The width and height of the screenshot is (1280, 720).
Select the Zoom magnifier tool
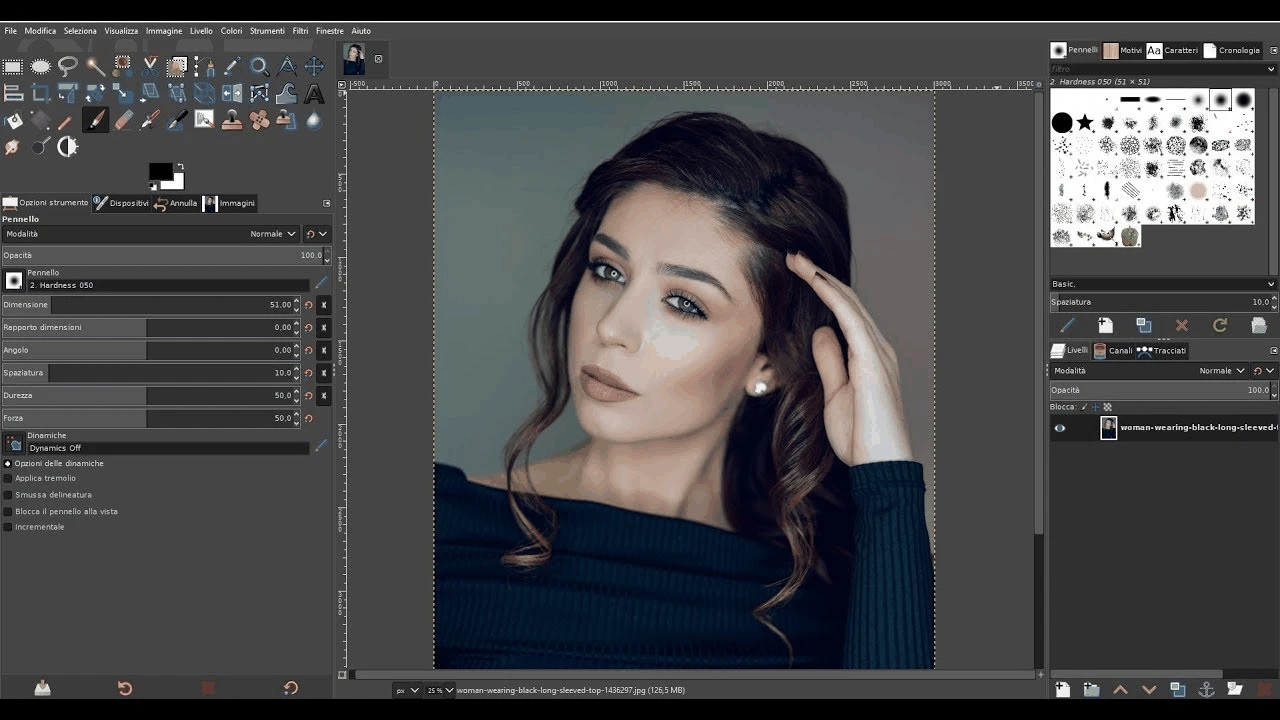coord(259,67)
